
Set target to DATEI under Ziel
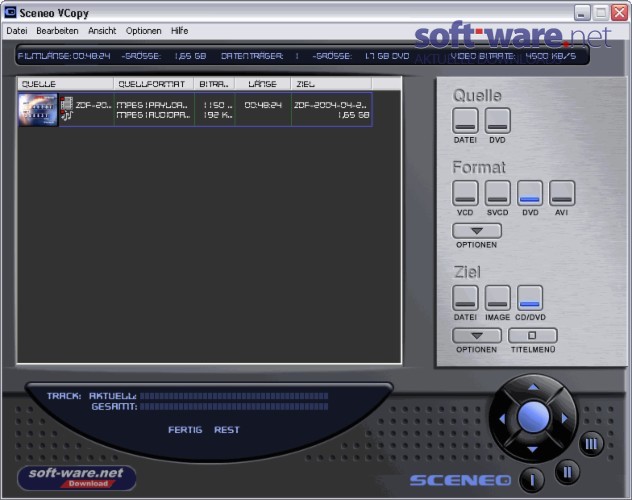coord(465,298)
